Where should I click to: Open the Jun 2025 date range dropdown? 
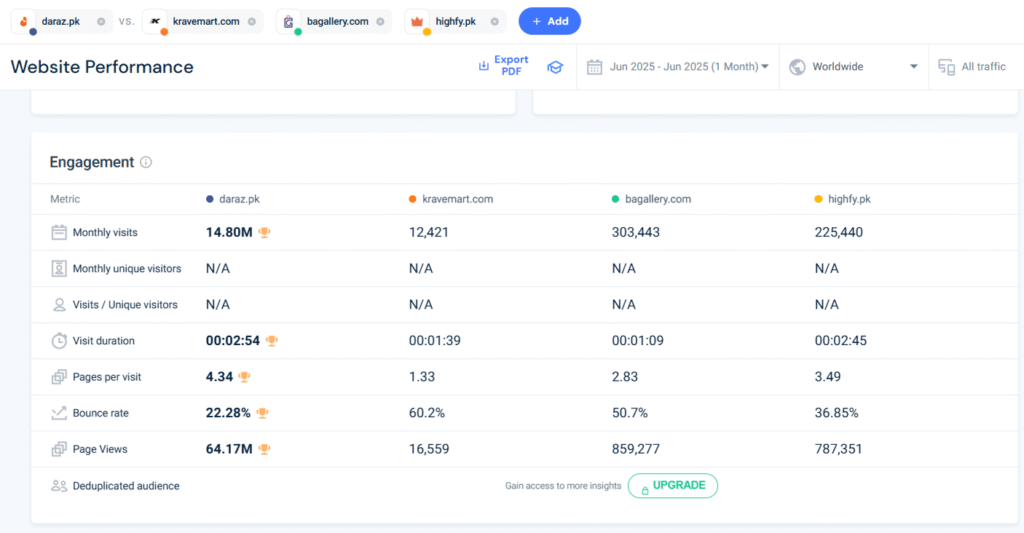click(x=677, y=67)
